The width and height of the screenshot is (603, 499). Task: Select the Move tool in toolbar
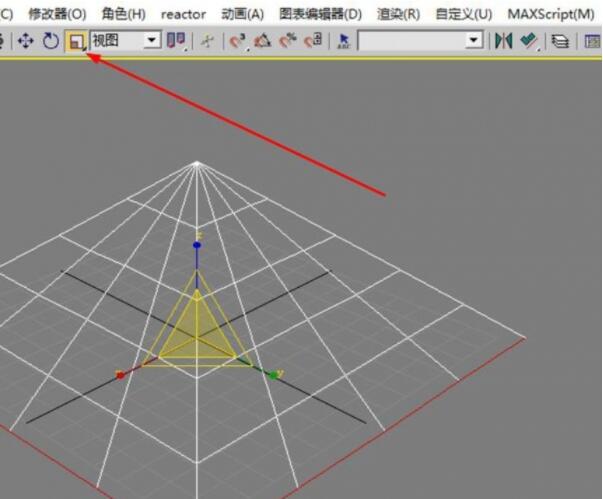coord(26,41)
